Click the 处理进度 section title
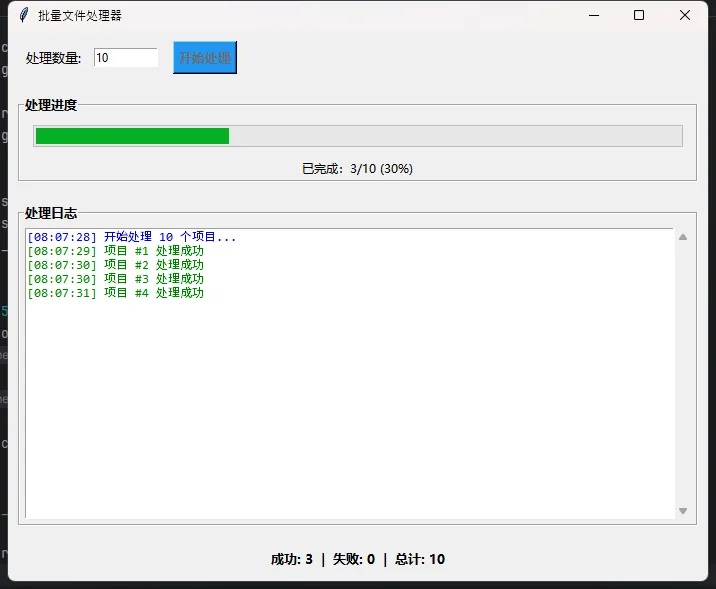The width and height of the screenshot is (716, 589). pos(51,105)
